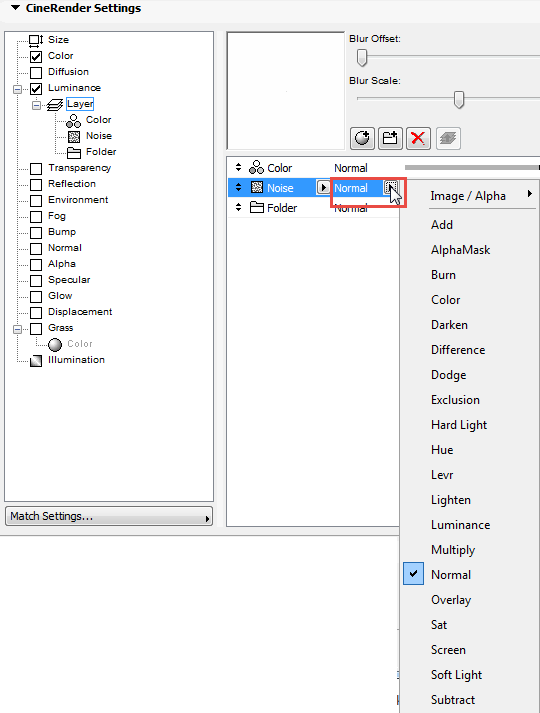Click the Noise shader icon in tree
540x713 pixels.
coord(74,136)
